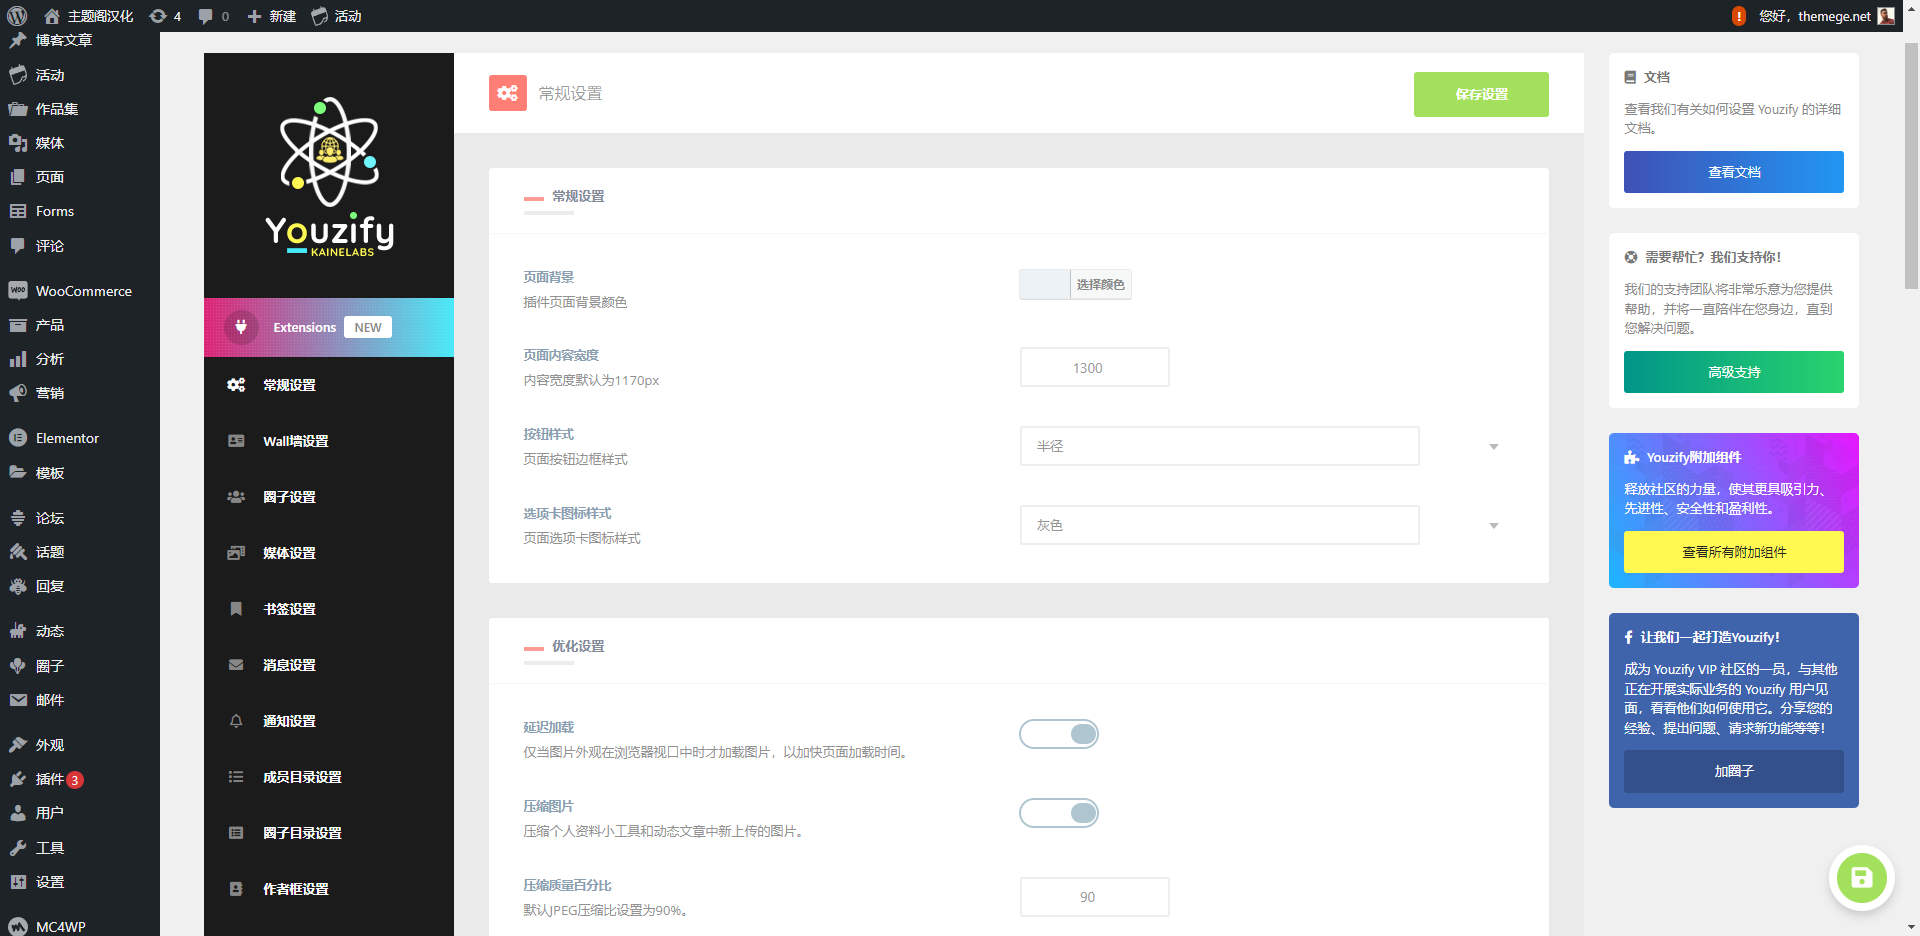Click the arrow beside the 灰色 dropdown

tap(1493, 526)
